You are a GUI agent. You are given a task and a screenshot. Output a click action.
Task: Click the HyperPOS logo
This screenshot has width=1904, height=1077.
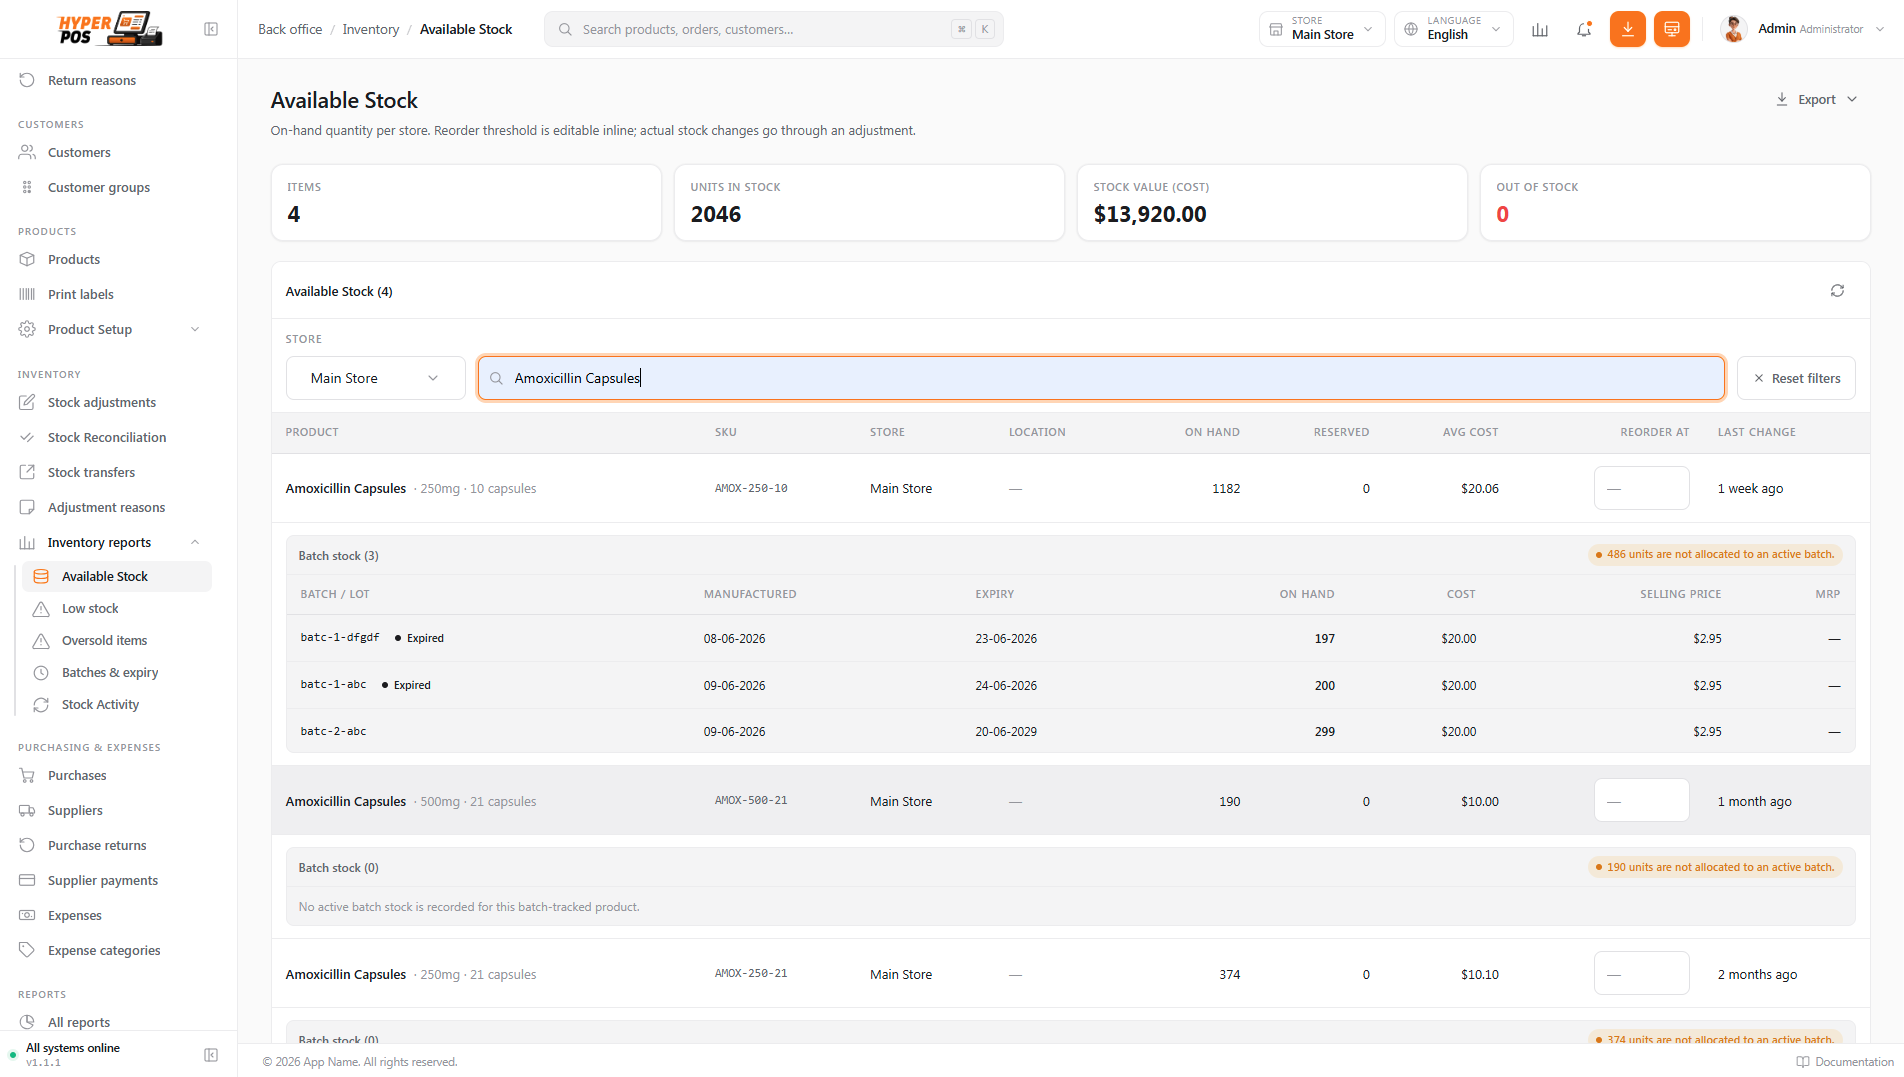110,29
